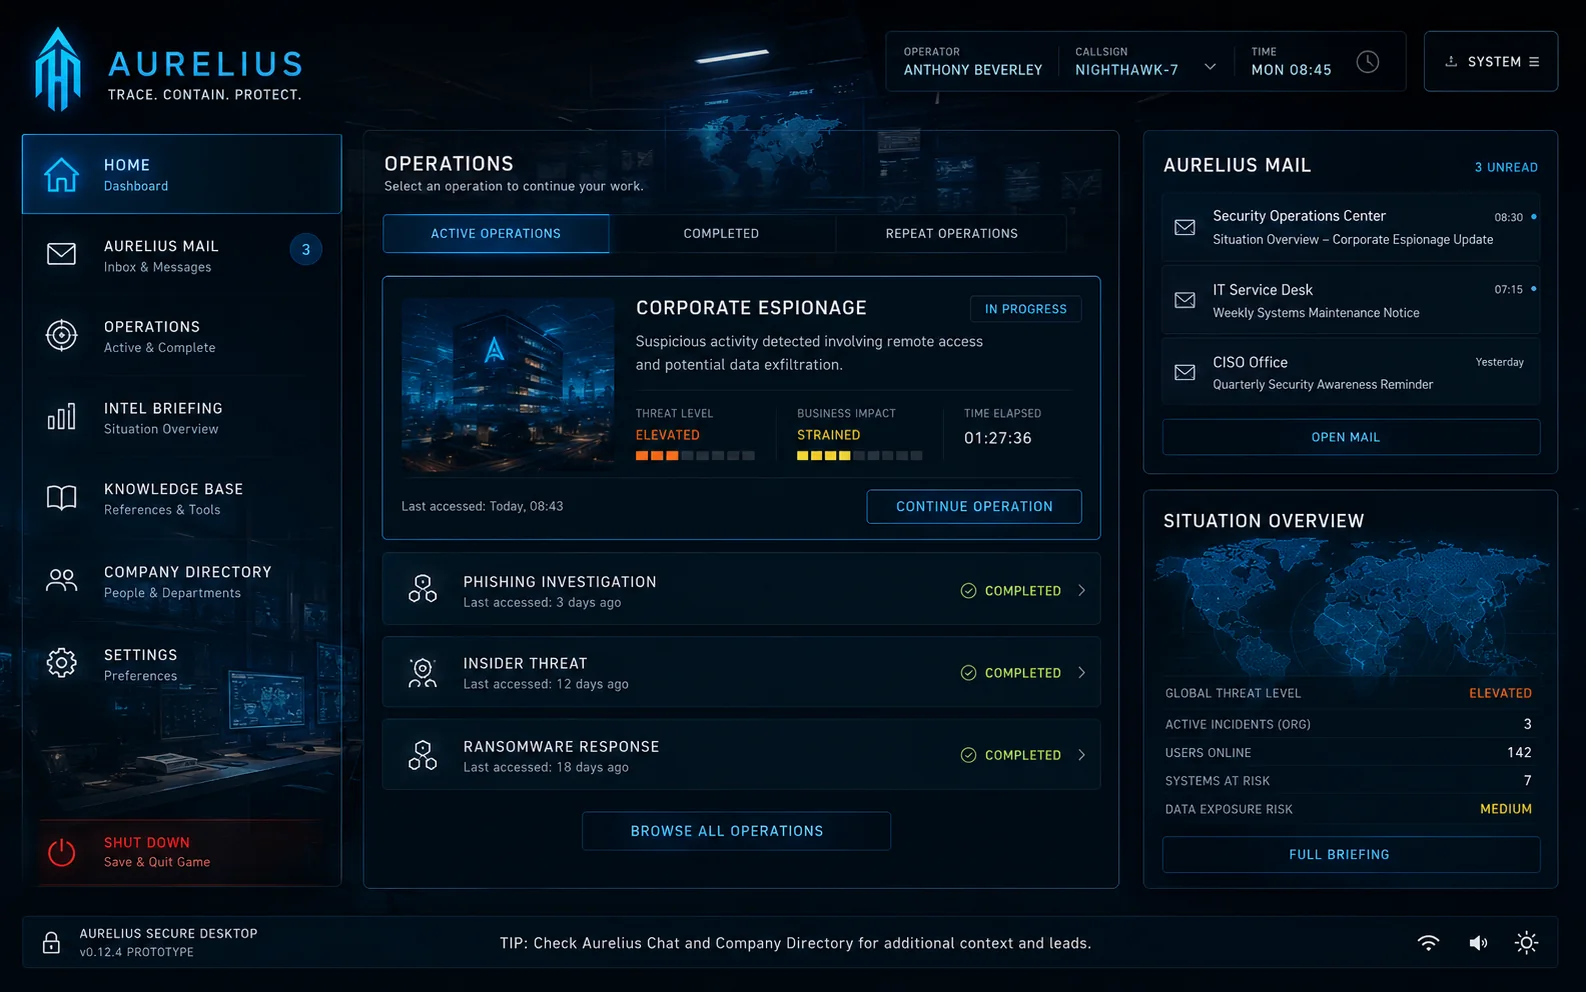Screen dimensions: 1586x992
Task: Click Browse All Operations button
Action: [736, 831]
